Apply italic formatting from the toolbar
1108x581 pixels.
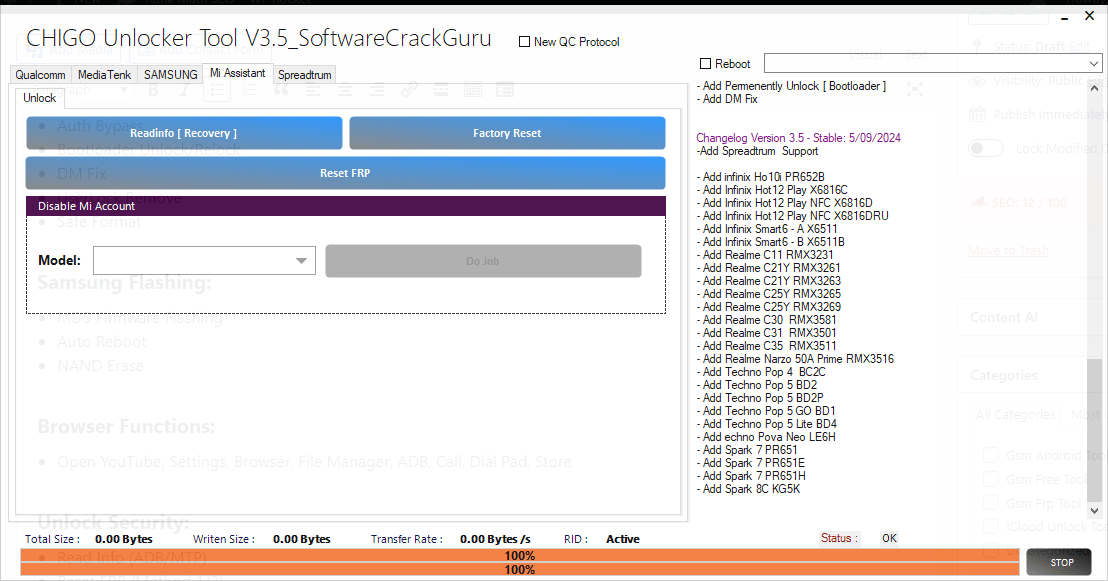pos(183,89)
